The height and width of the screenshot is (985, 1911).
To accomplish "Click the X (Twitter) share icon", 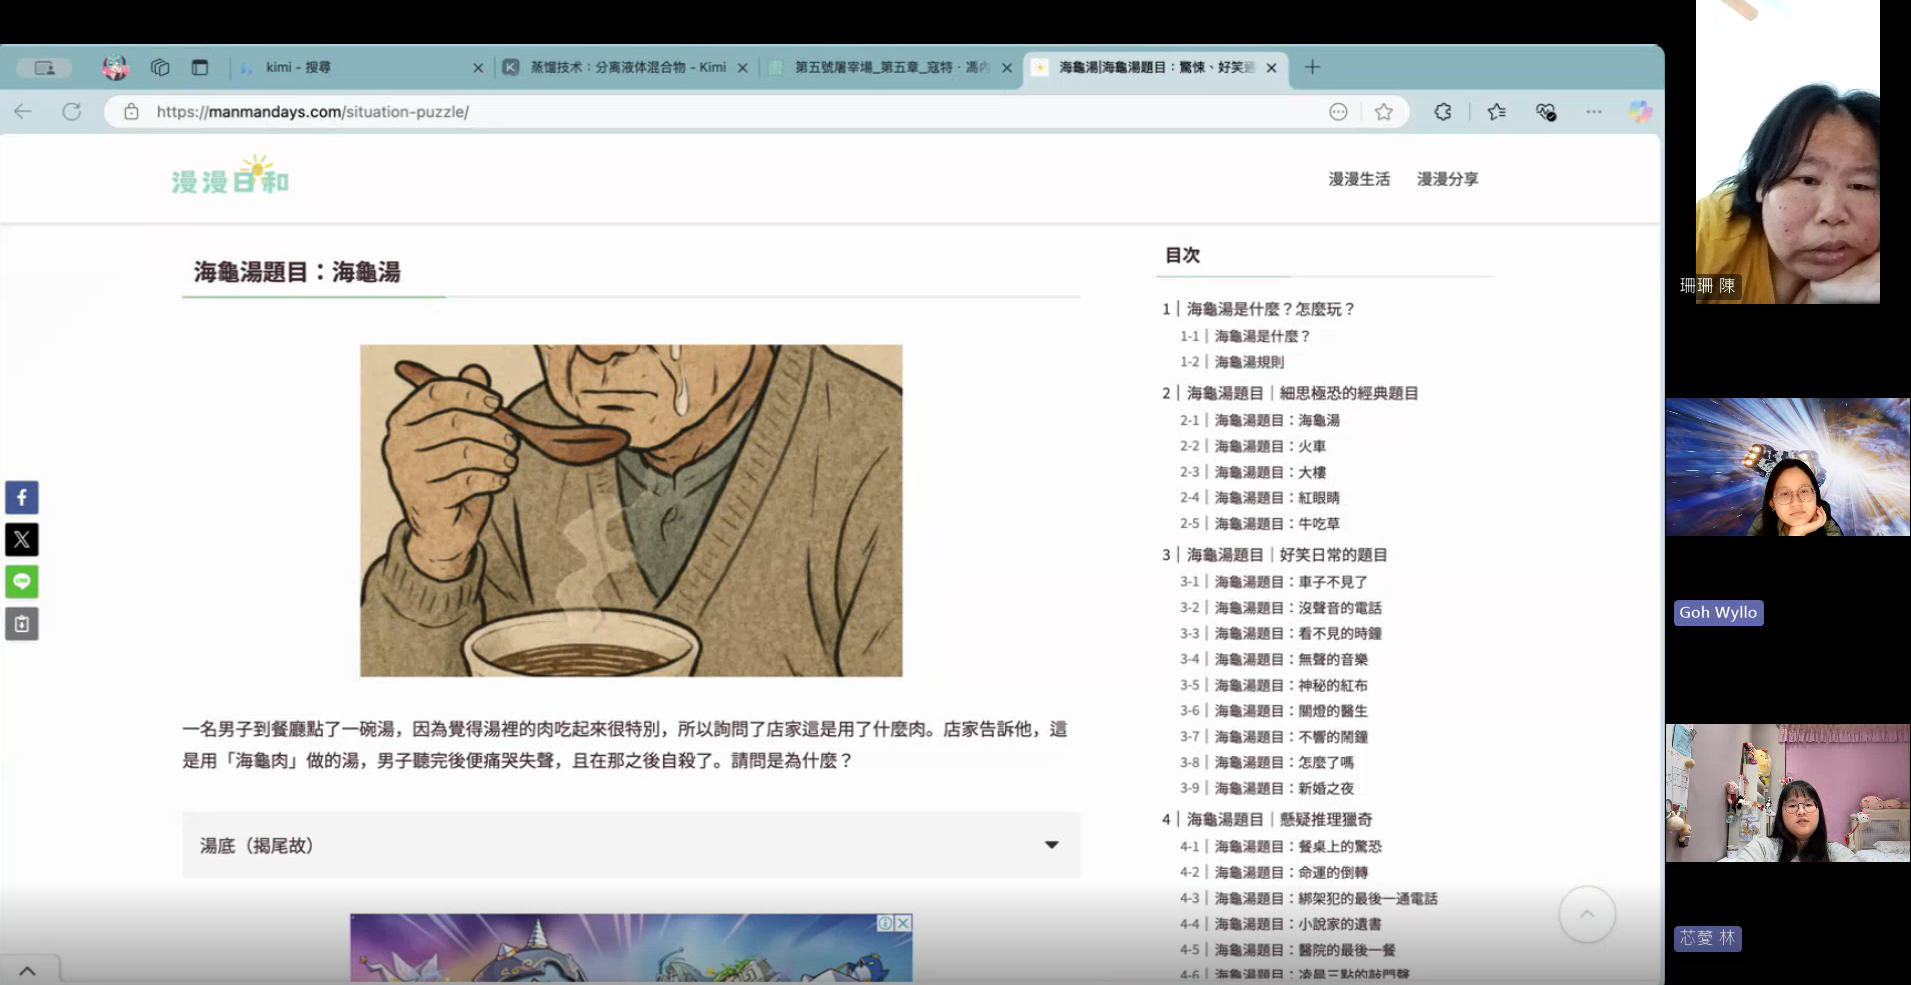I will tap(22, 540).
